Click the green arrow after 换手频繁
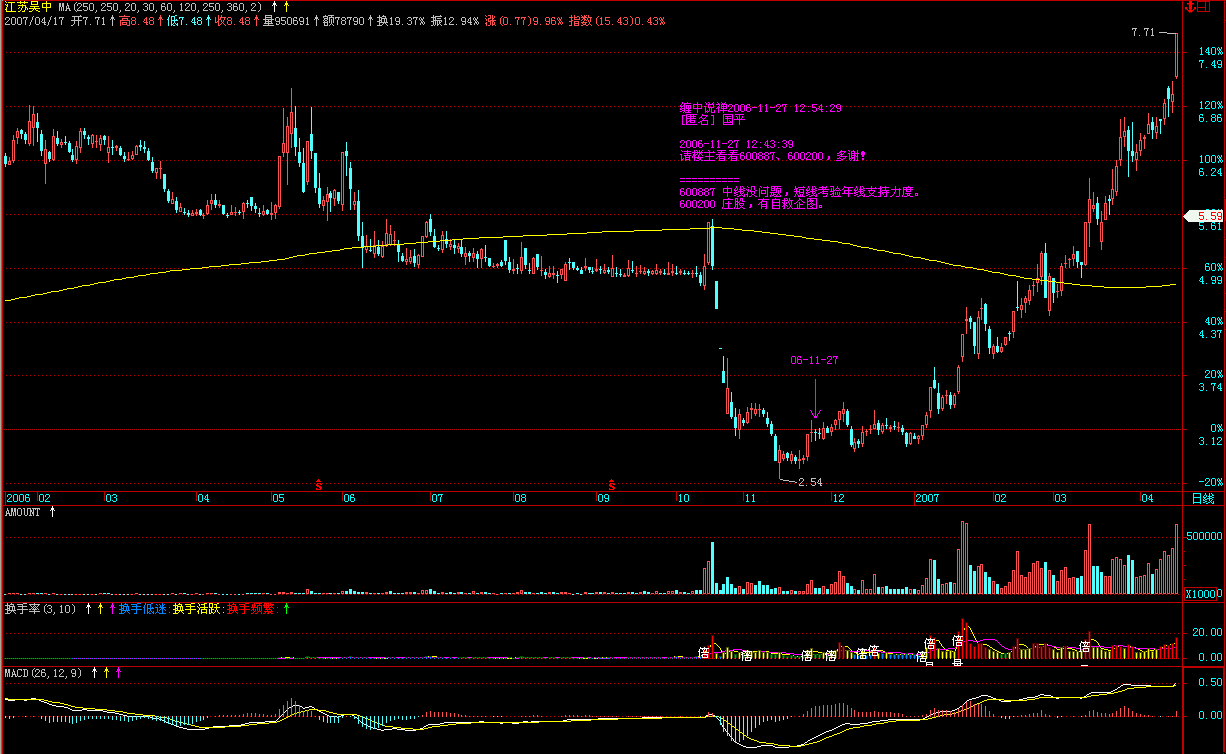The width and height of the screenshot is (1226, 754). [287, 608]
